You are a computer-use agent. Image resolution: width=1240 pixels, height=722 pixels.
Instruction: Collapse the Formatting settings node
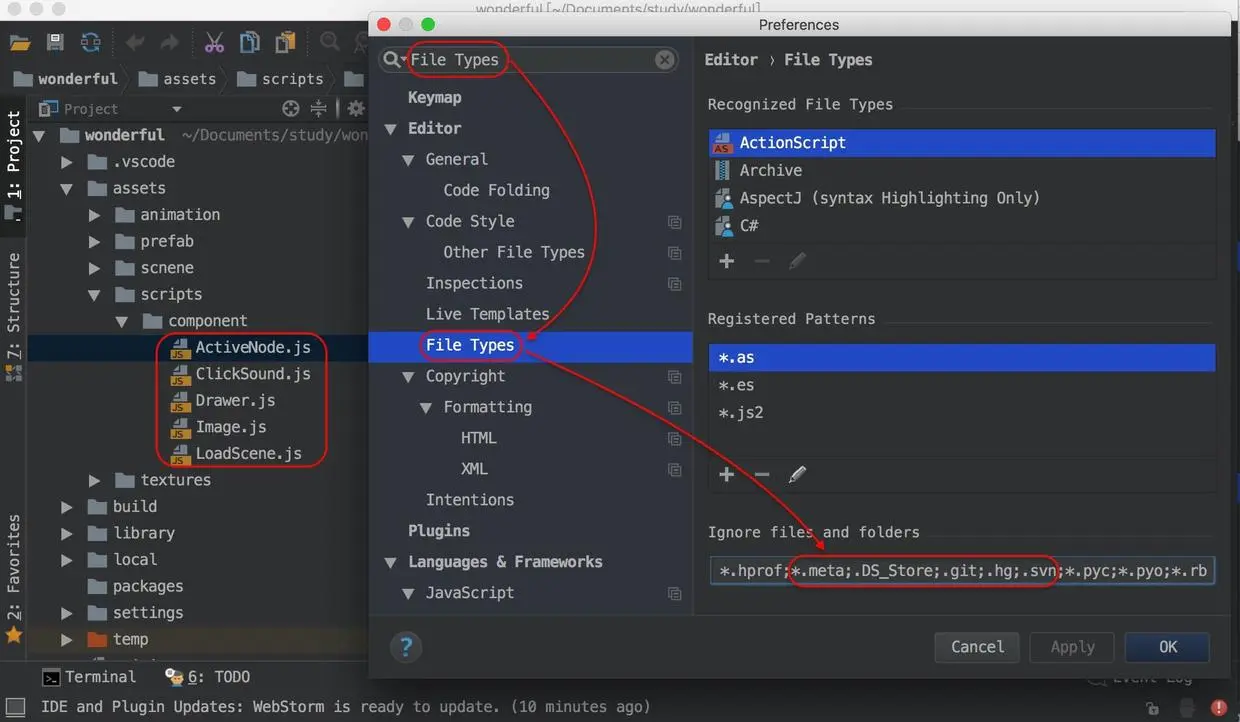424,407
